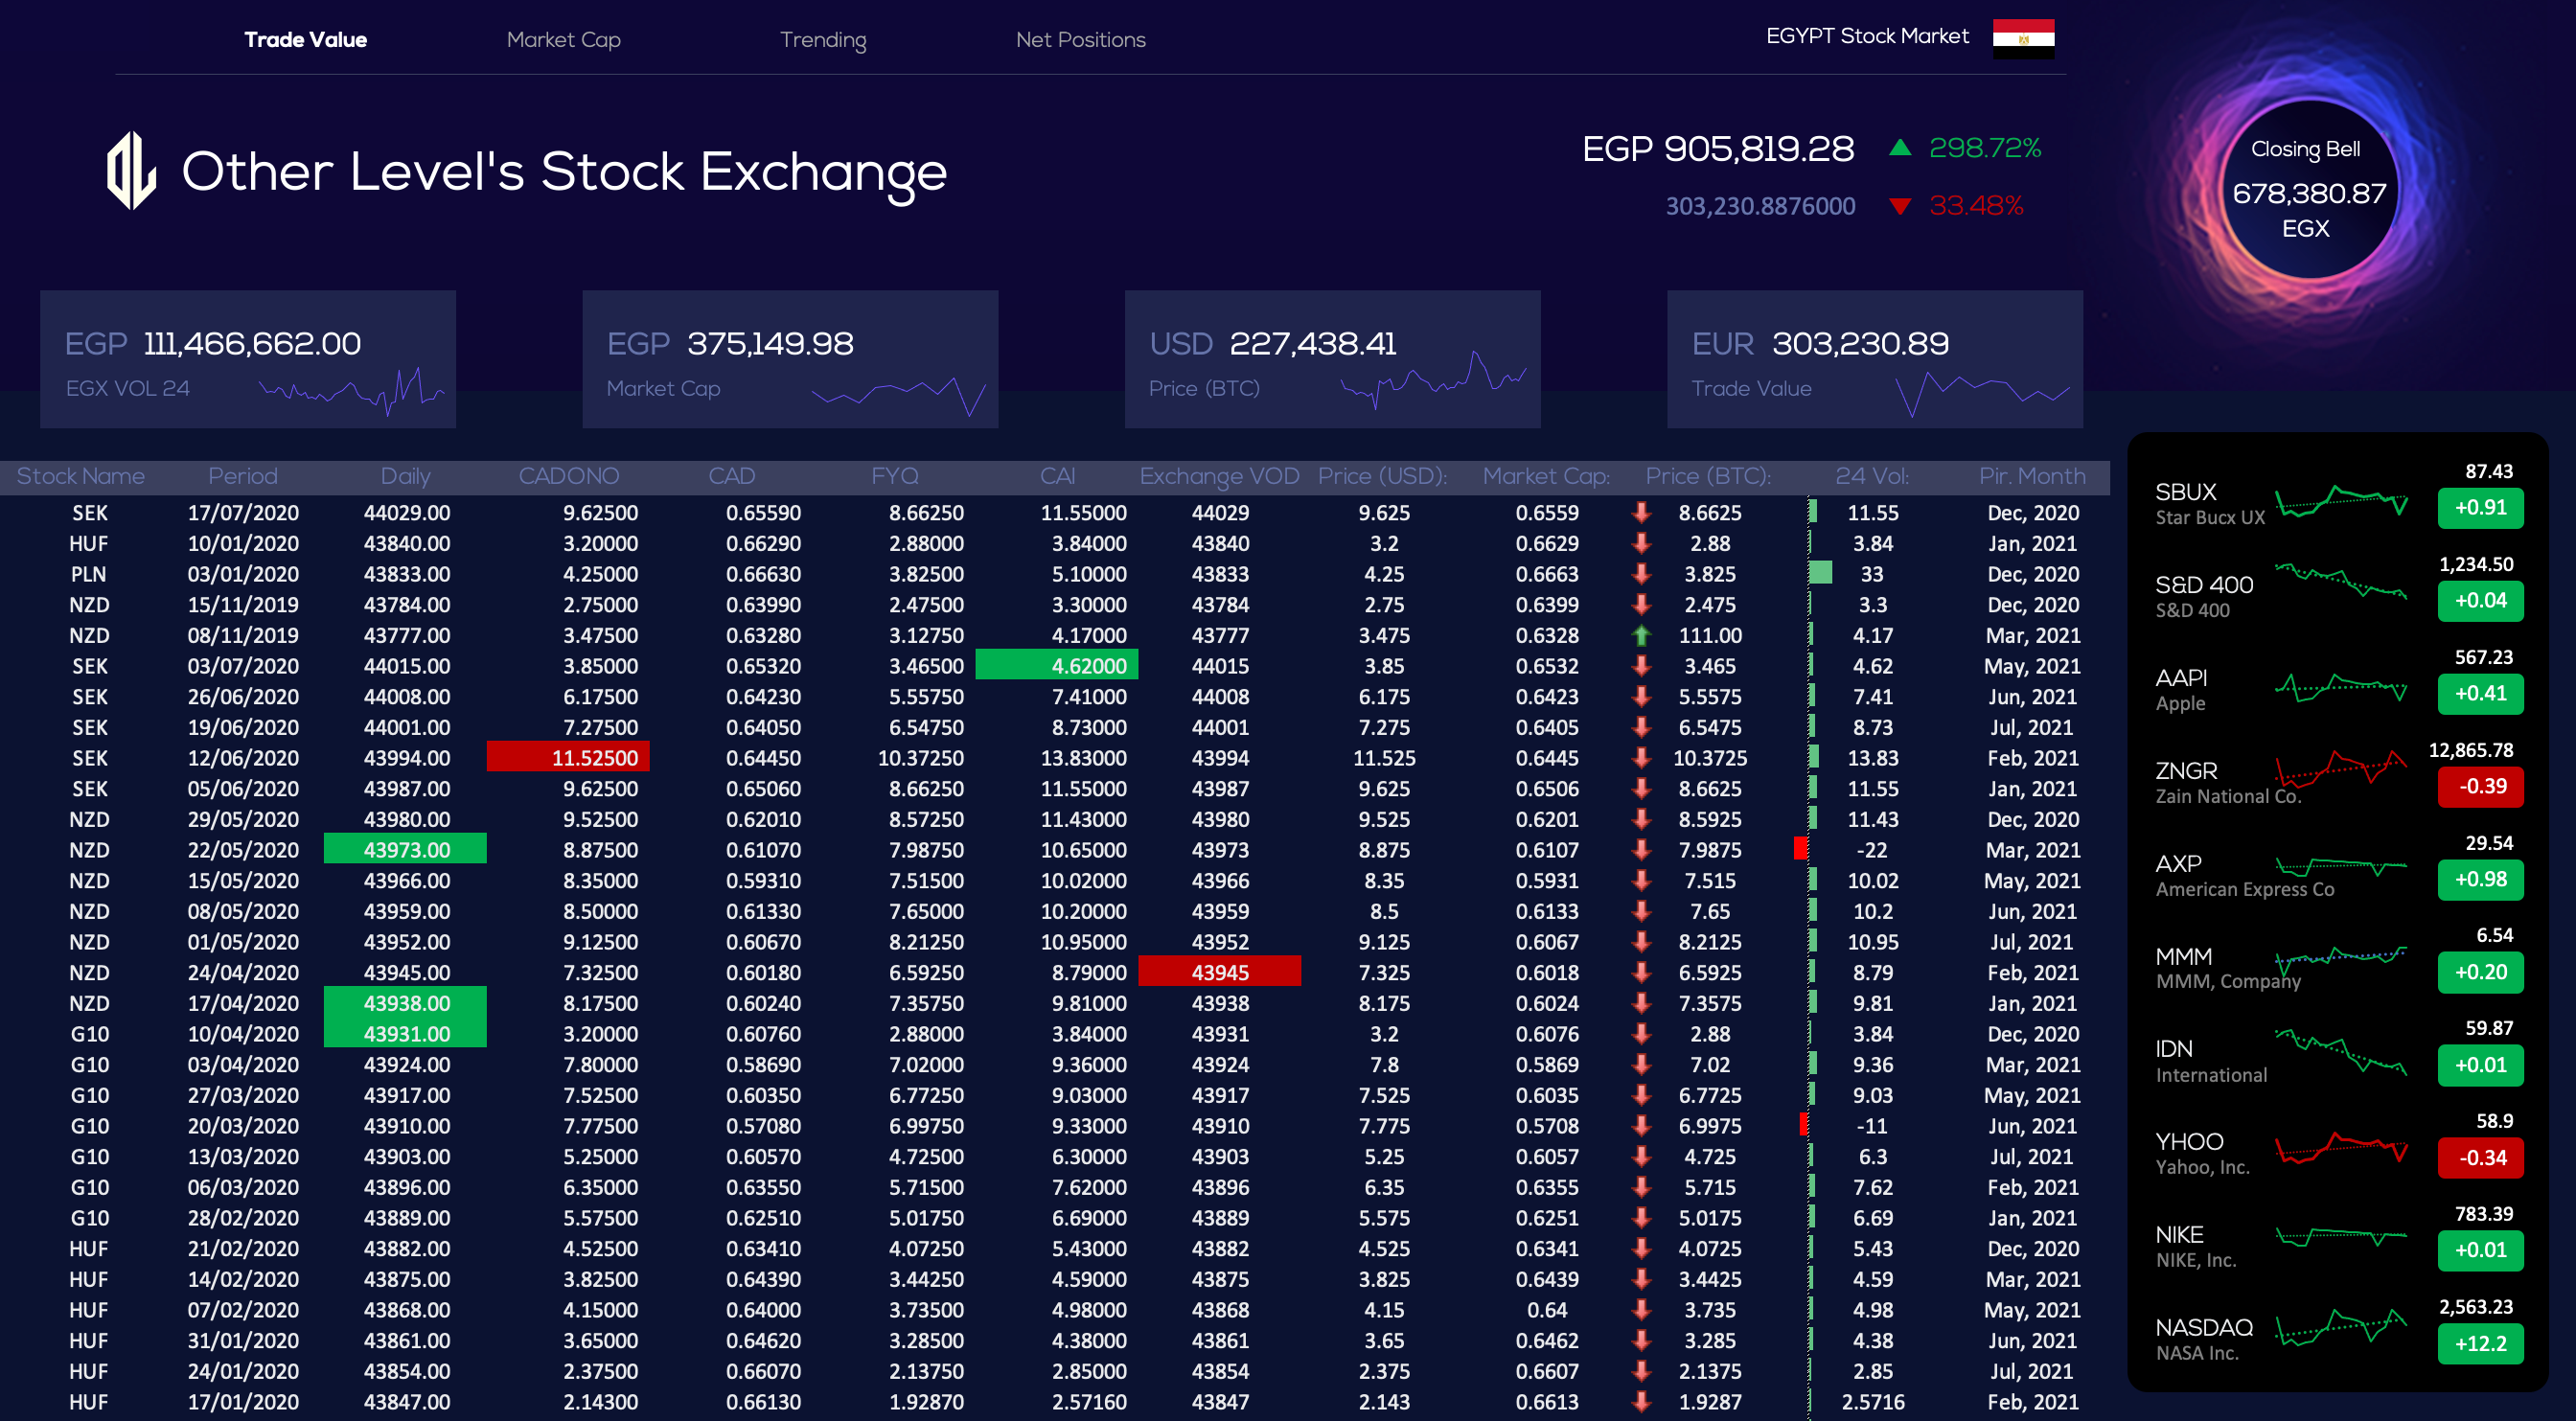Sort by the Stock Name column header
This screenshot has height=1421, width=2576.
(81, 476)
